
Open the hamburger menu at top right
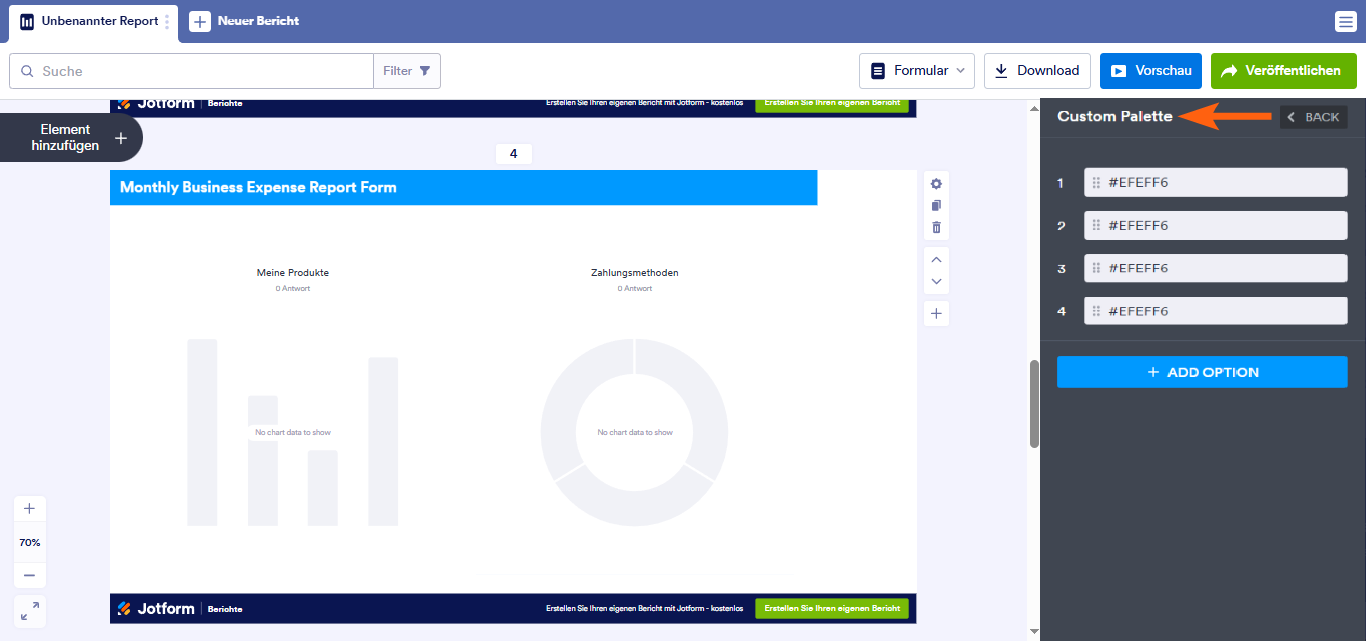click(1345, 21)
